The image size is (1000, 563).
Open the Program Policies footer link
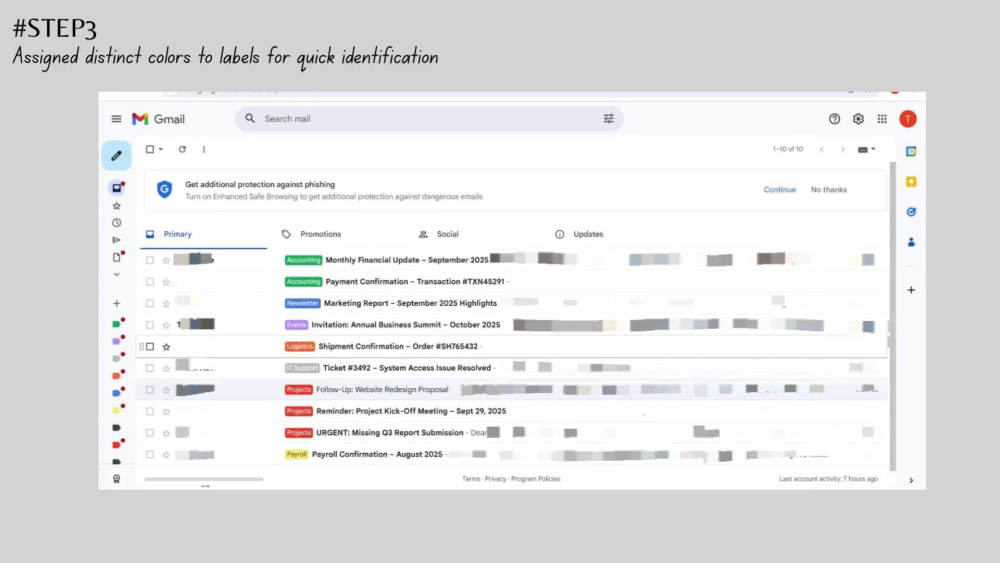click(535, 479)
